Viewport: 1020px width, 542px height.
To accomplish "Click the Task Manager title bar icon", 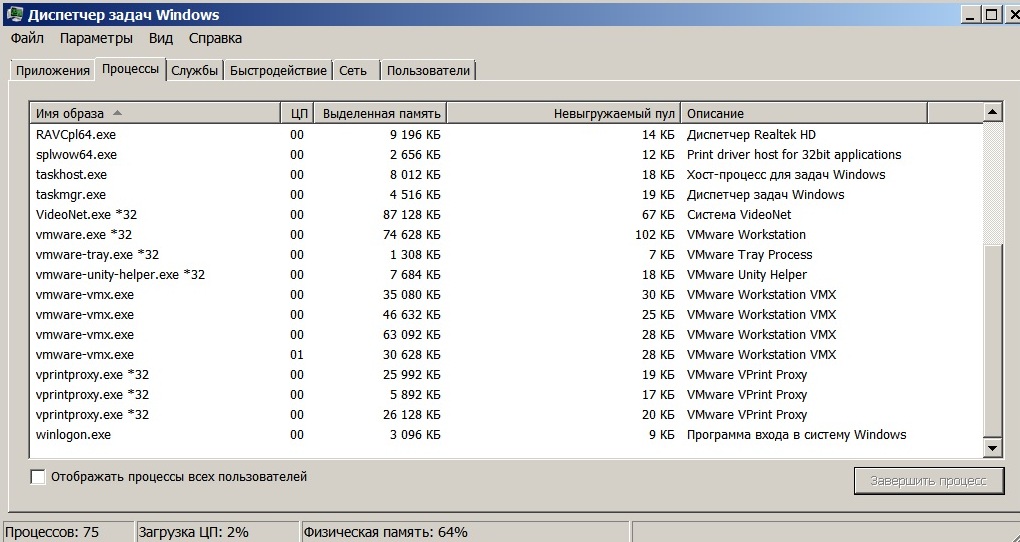I will point(14,15).
